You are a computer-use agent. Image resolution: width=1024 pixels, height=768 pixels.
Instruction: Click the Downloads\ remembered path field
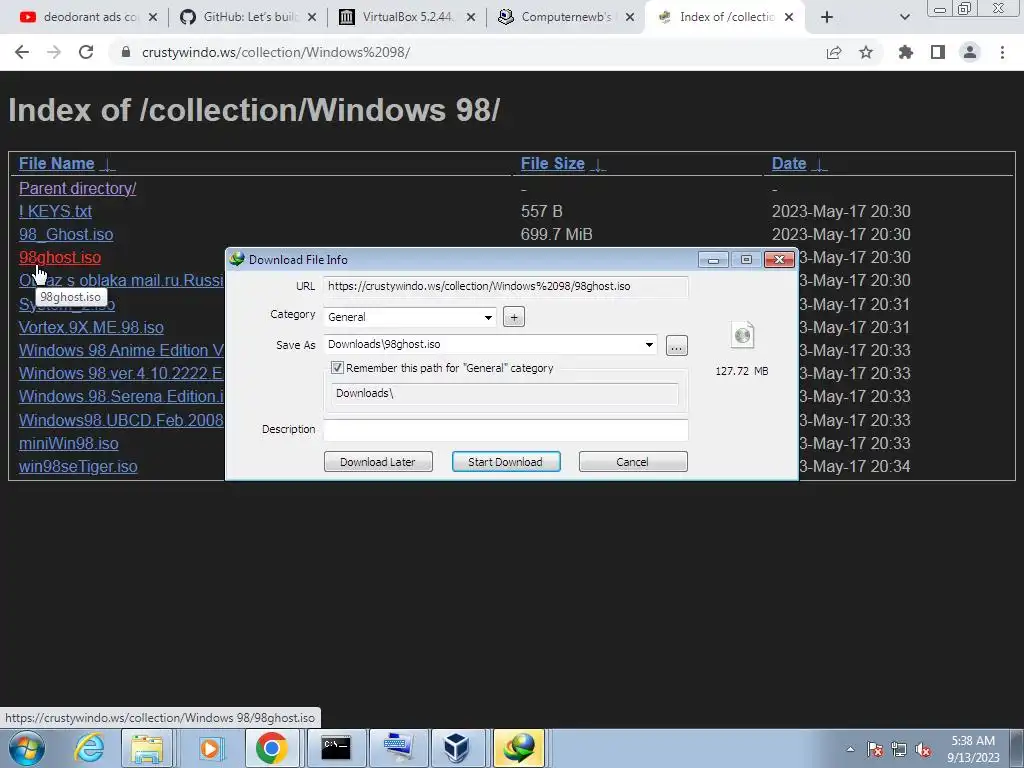coord(504,393)
